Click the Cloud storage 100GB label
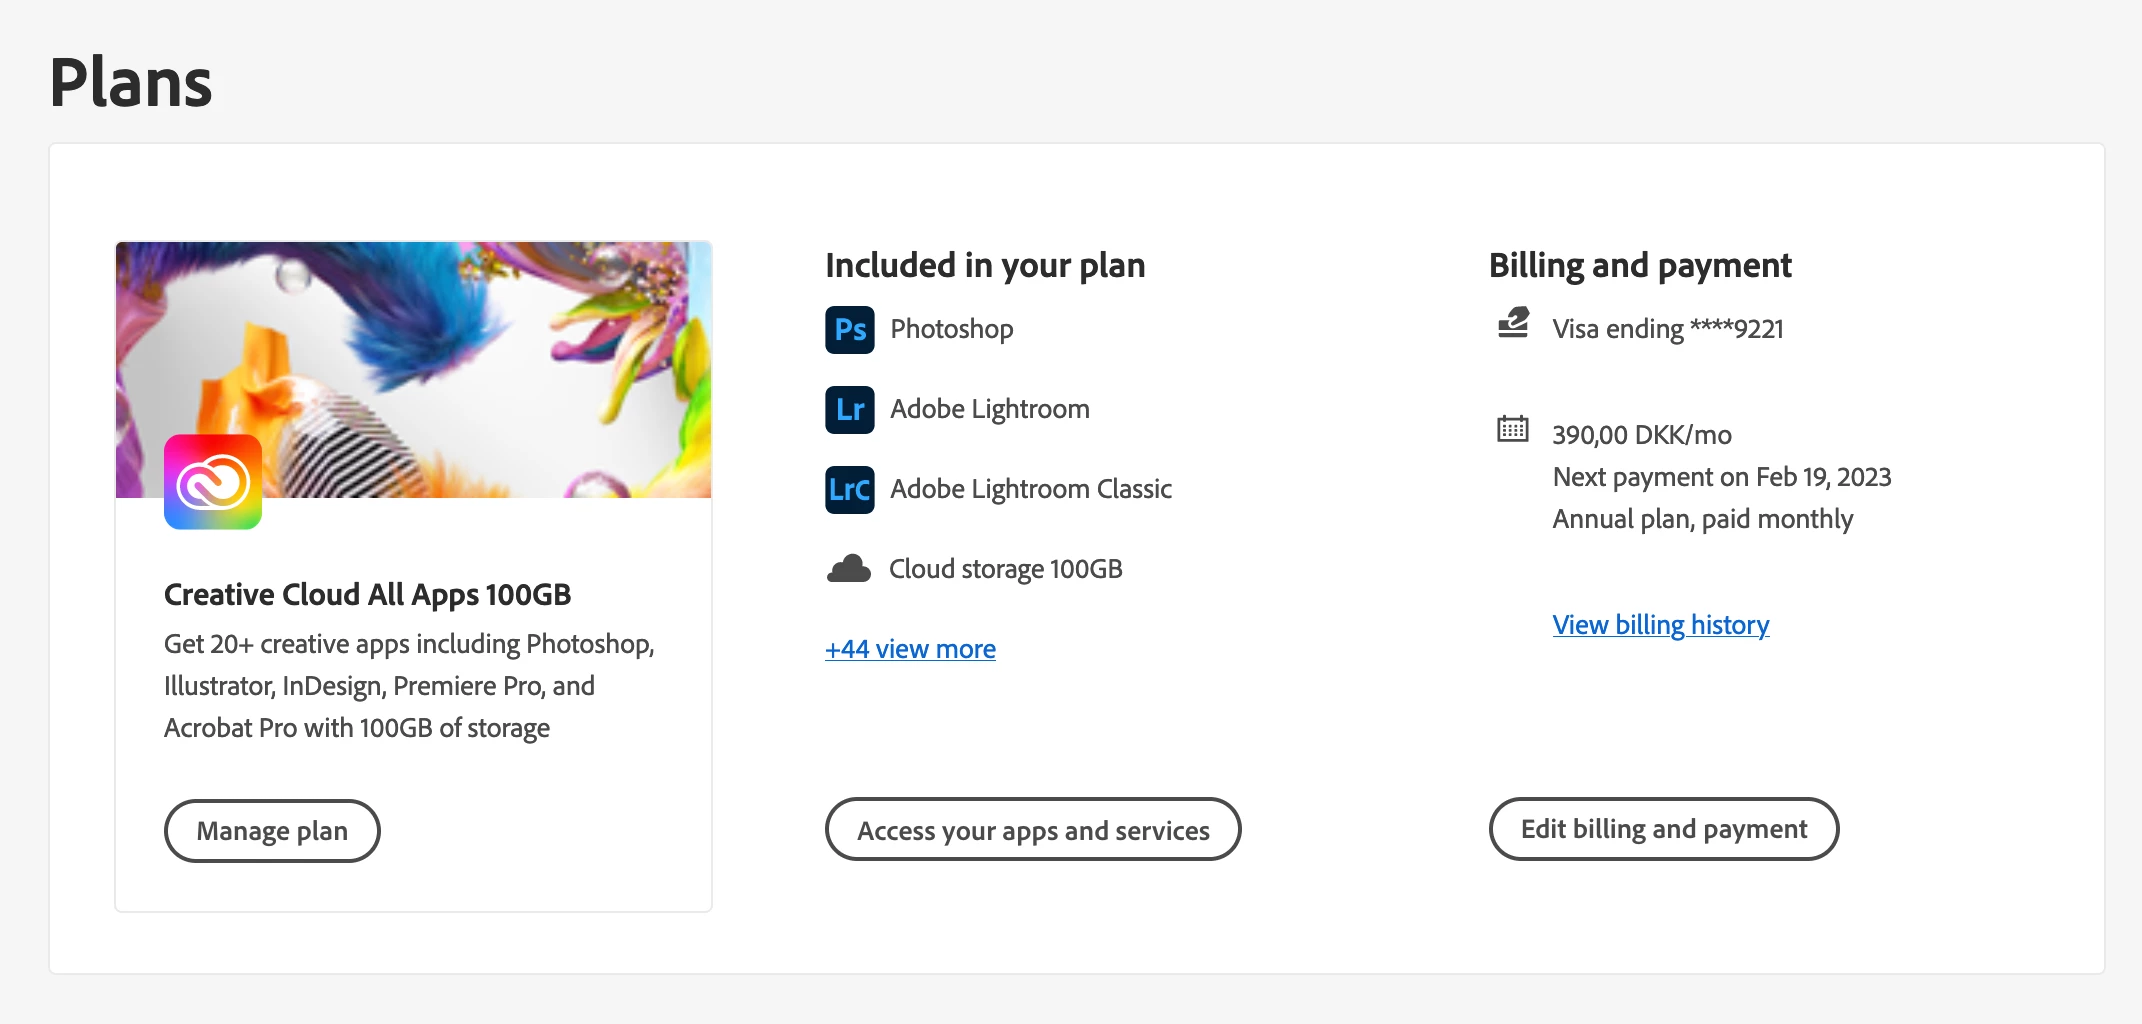Screen dimensions: 2142x1024 click(x=1006, y=569)
